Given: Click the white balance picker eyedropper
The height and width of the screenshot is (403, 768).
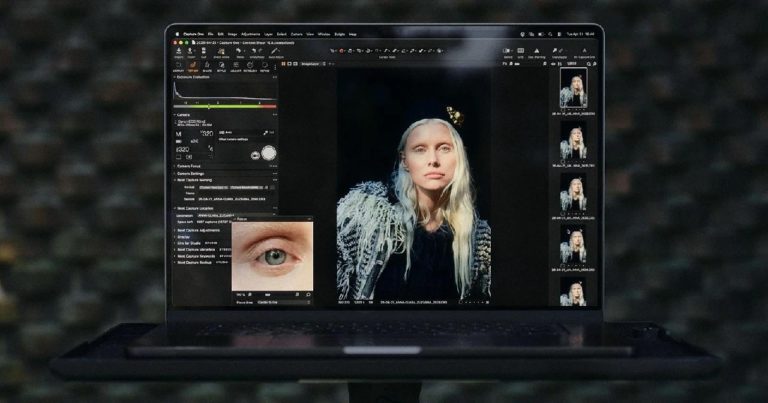Looking at the screenshot, I should (x=266, y=133).
